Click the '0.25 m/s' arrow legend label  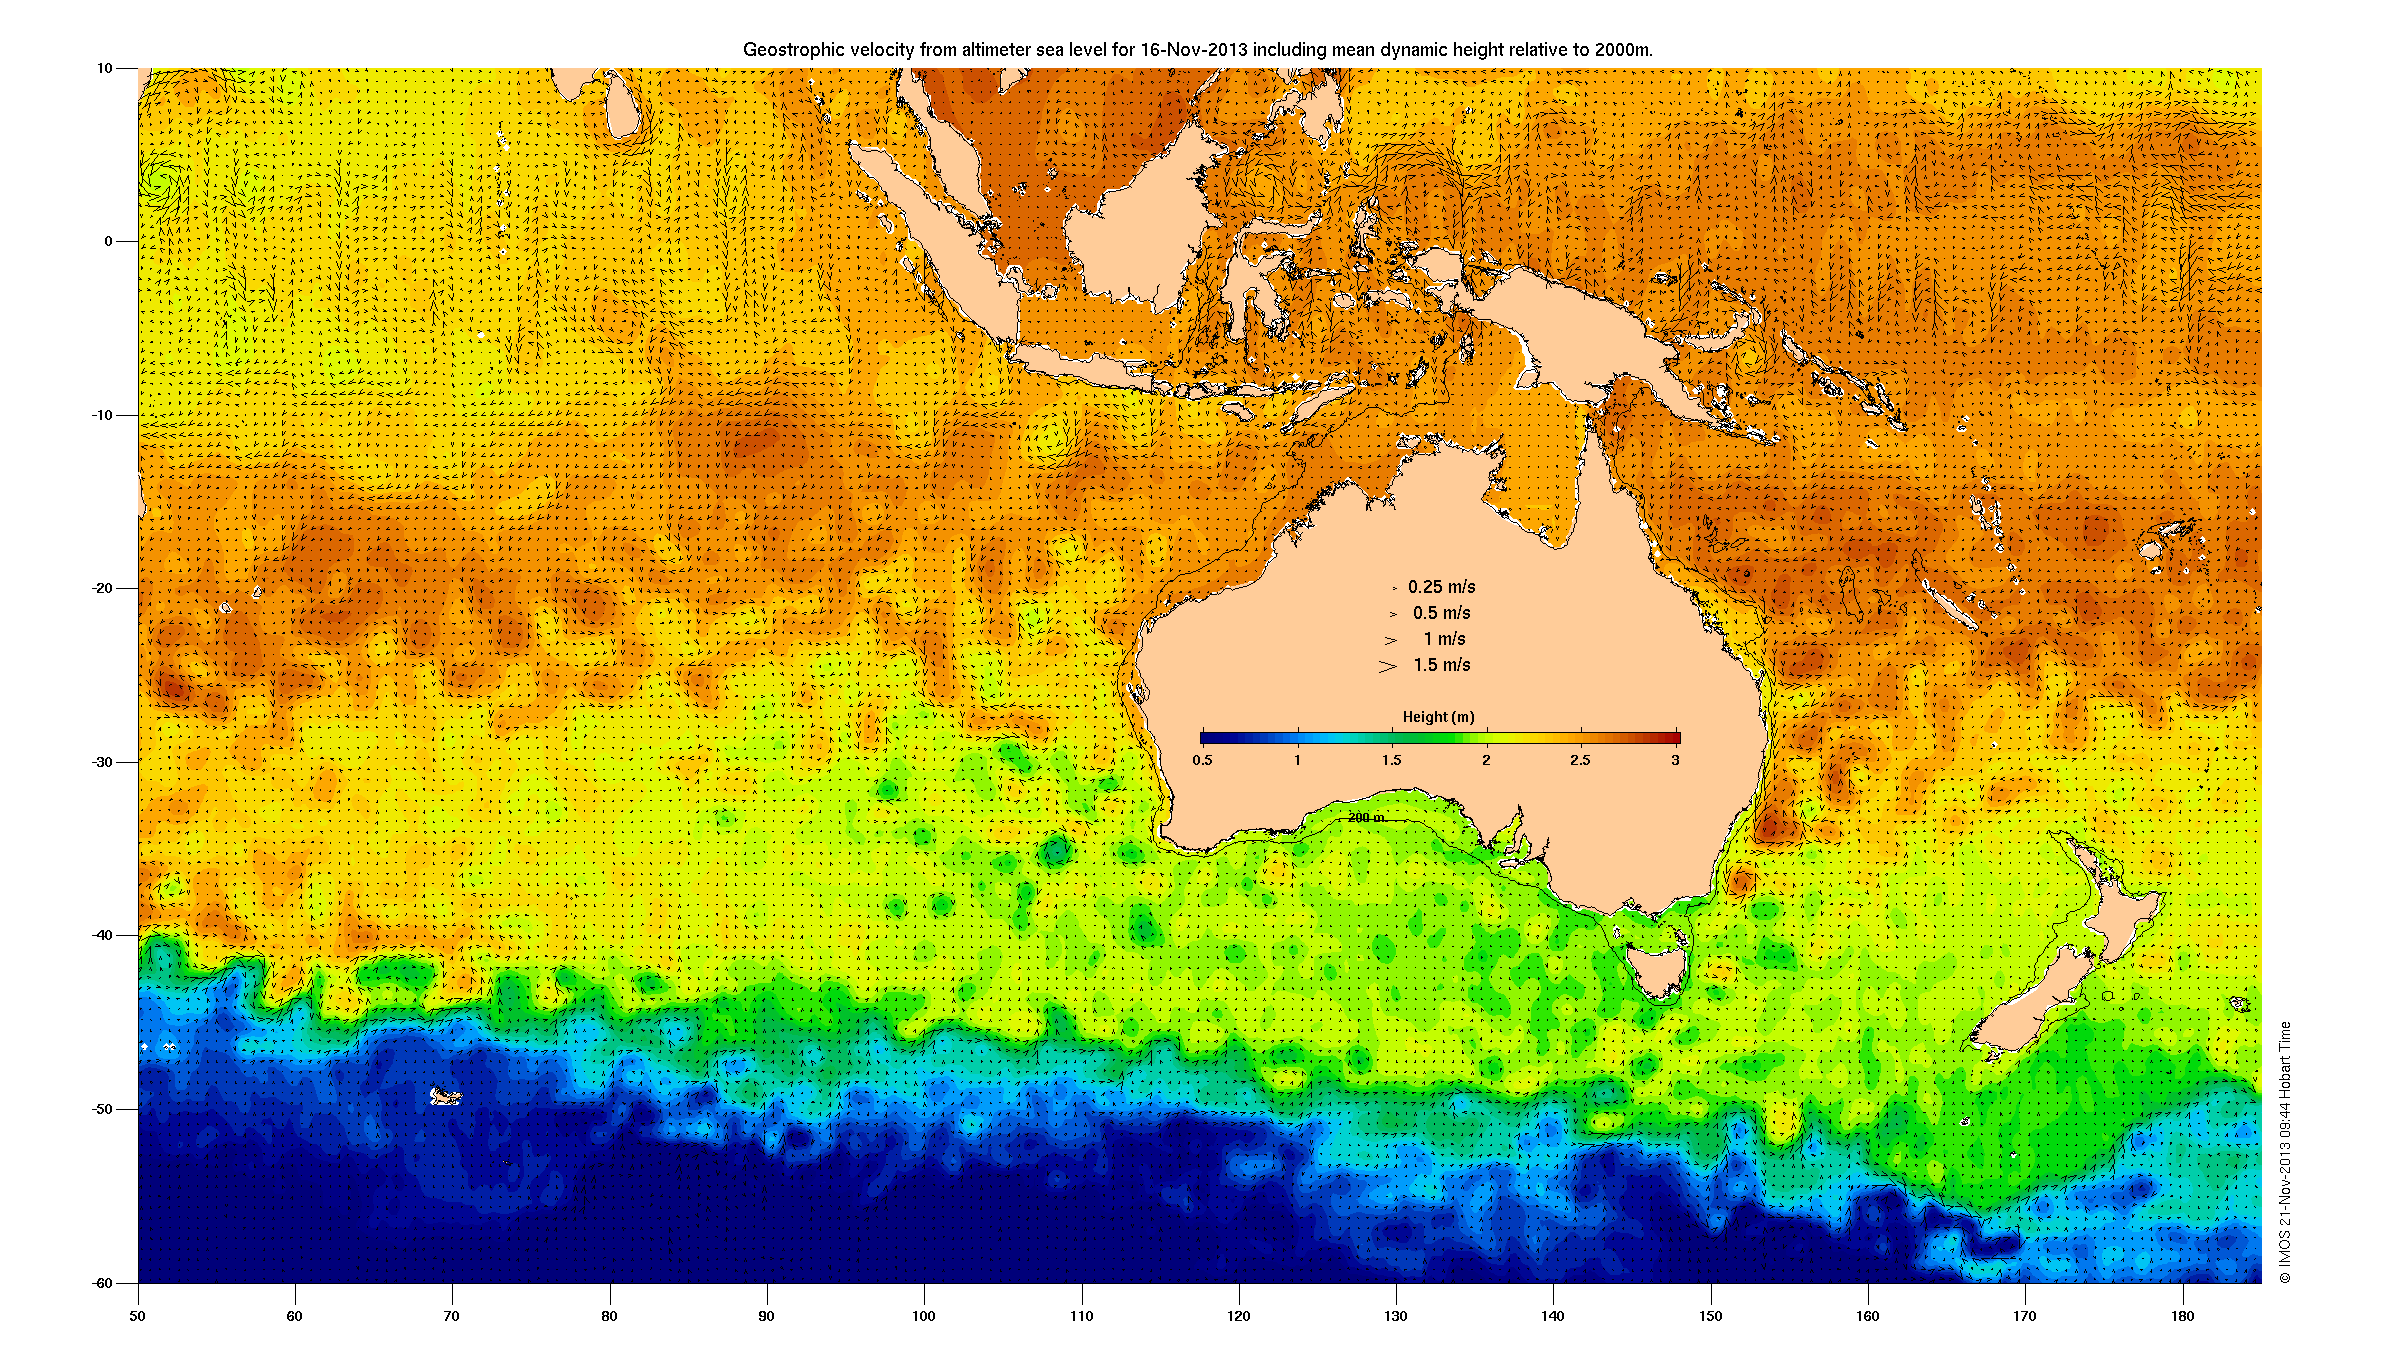(x=1441, y=587)
